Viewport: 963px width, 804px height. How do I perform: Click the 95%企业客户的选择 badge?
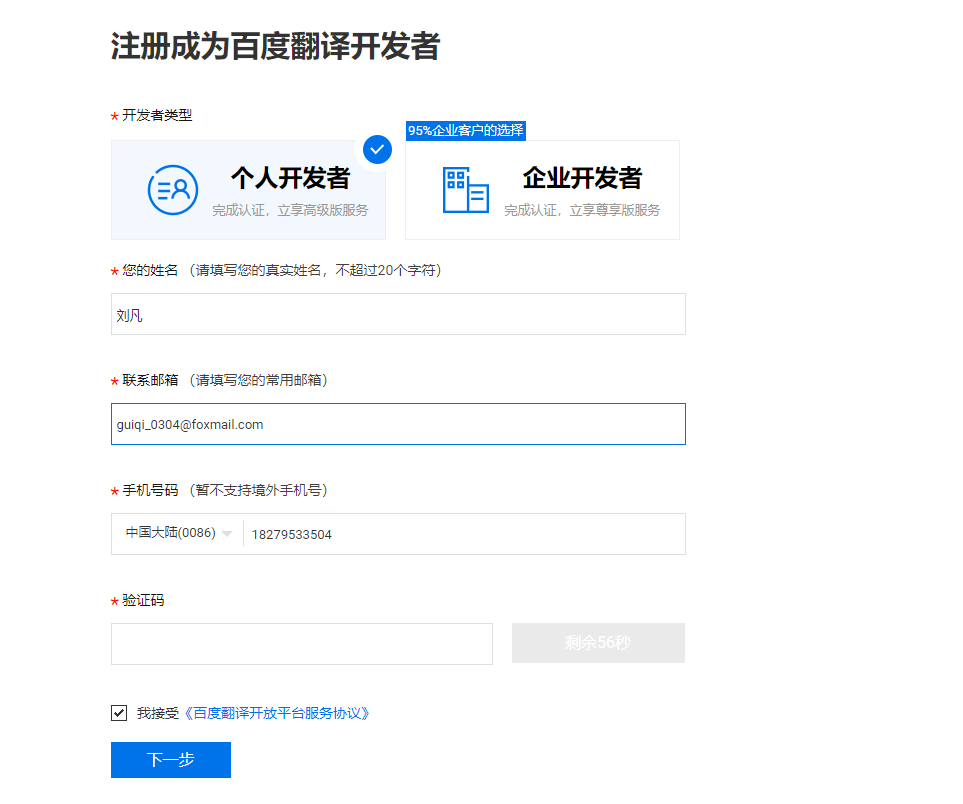466,130
